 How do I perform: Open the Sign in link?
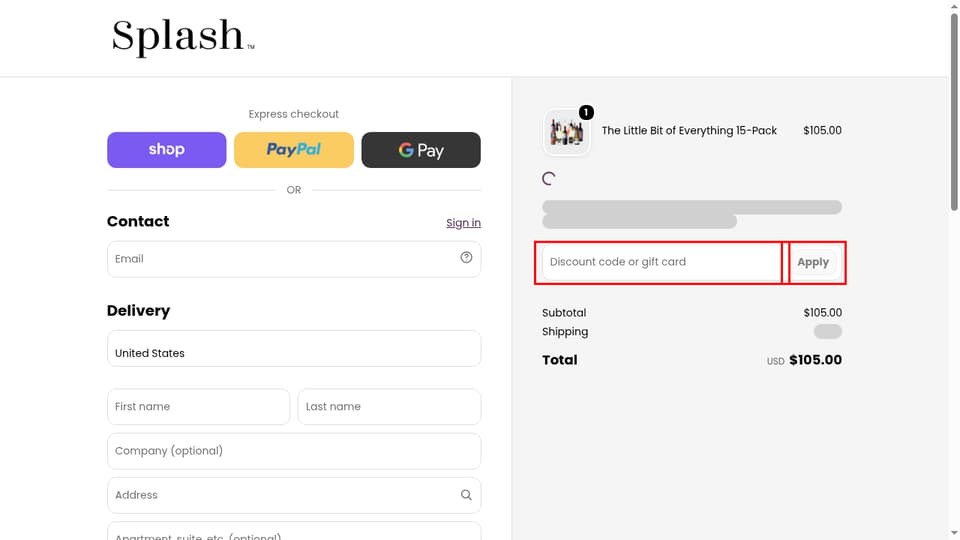tap(463, 223)
